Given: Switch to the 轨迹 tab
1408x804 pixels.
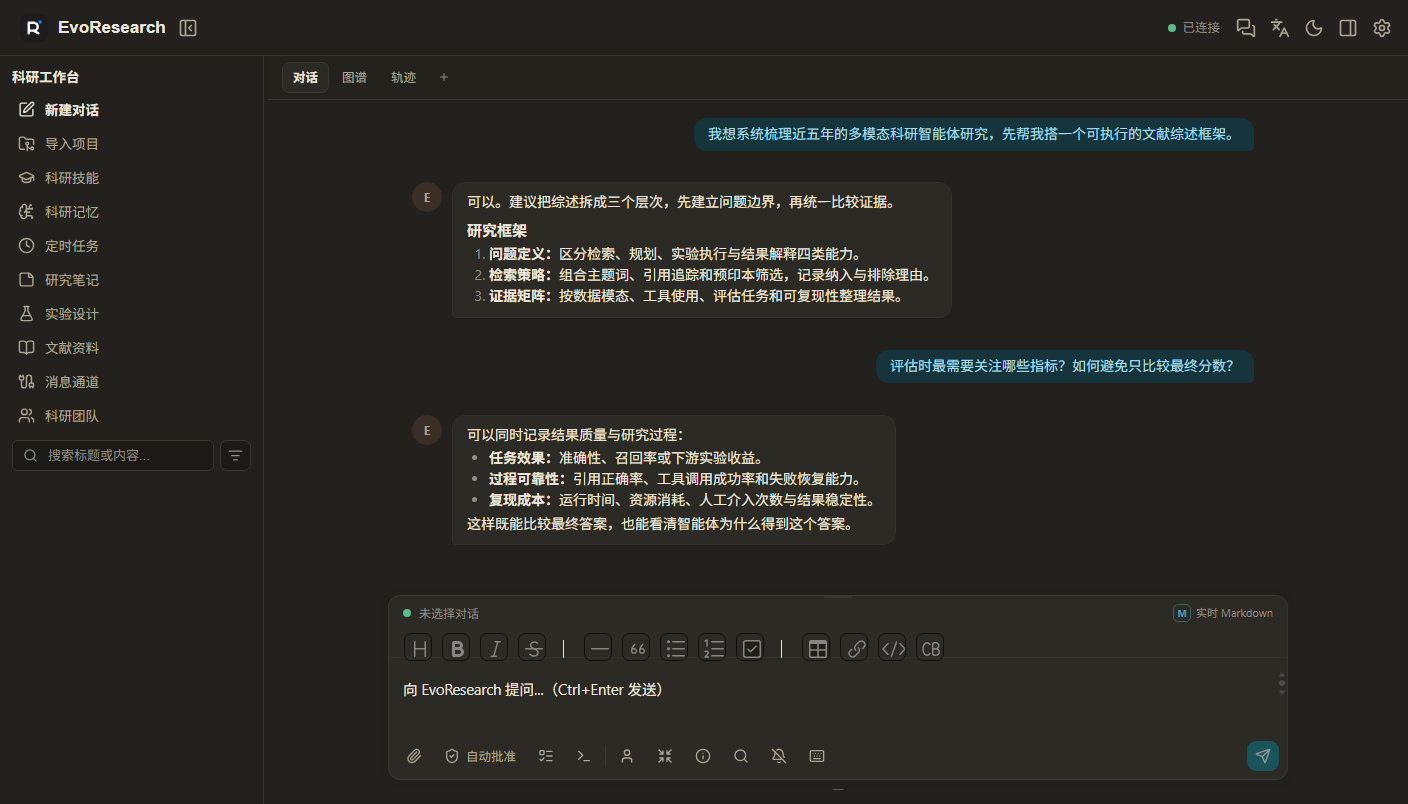Looking at the screenshot, I should [x=403, y=78].
